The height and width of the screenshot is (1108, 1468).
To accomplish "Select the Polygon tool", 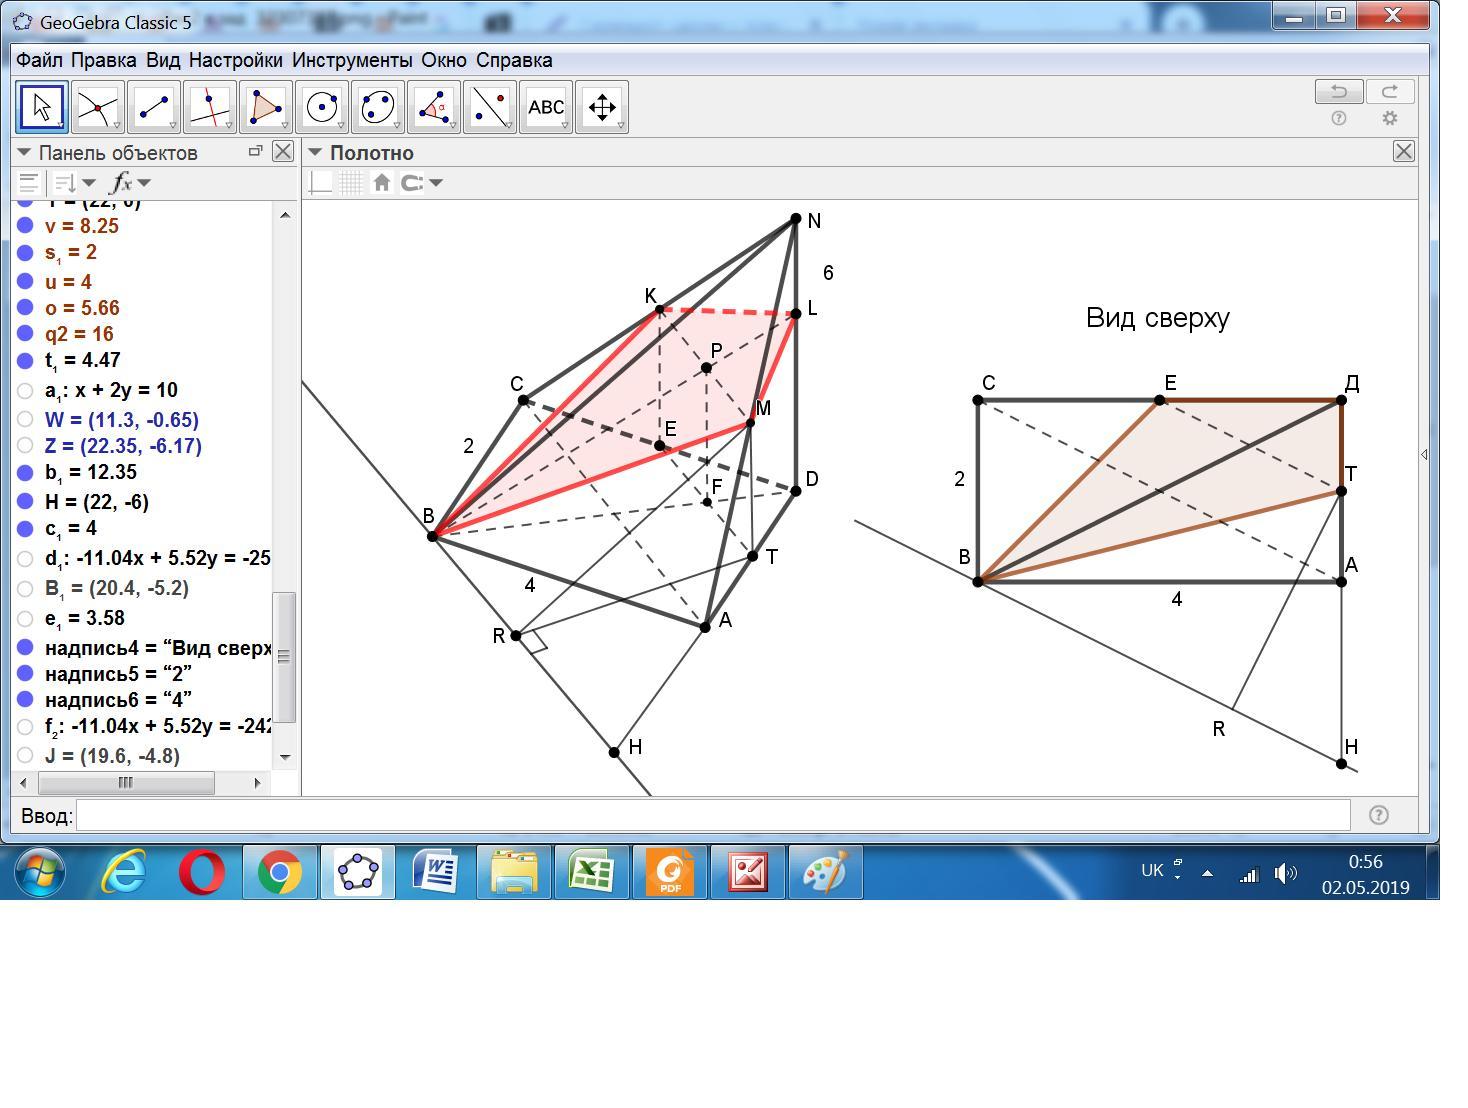I will [x=266, y=107].
